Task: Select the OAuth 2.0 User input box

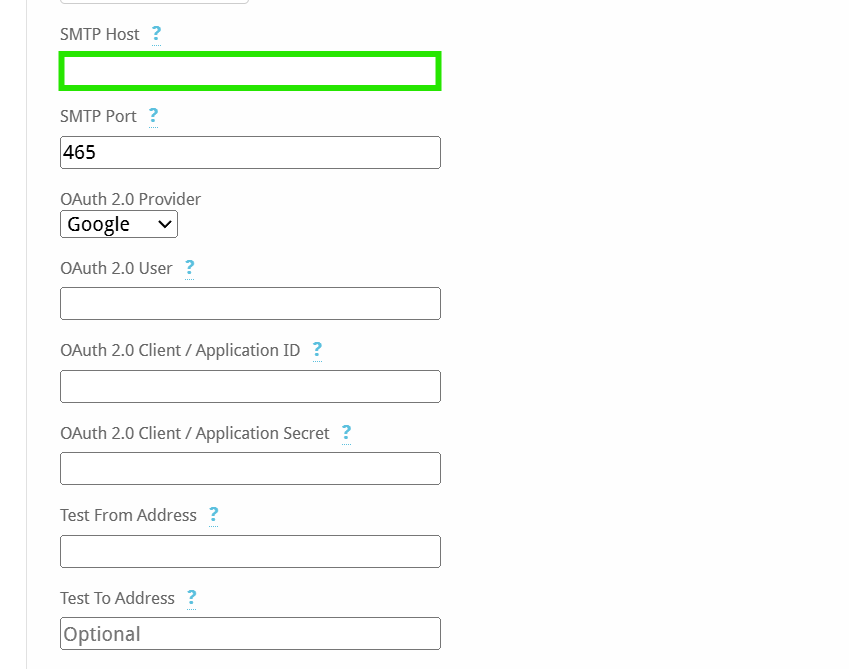Action: pyautogui.click(x=250, y=304)
